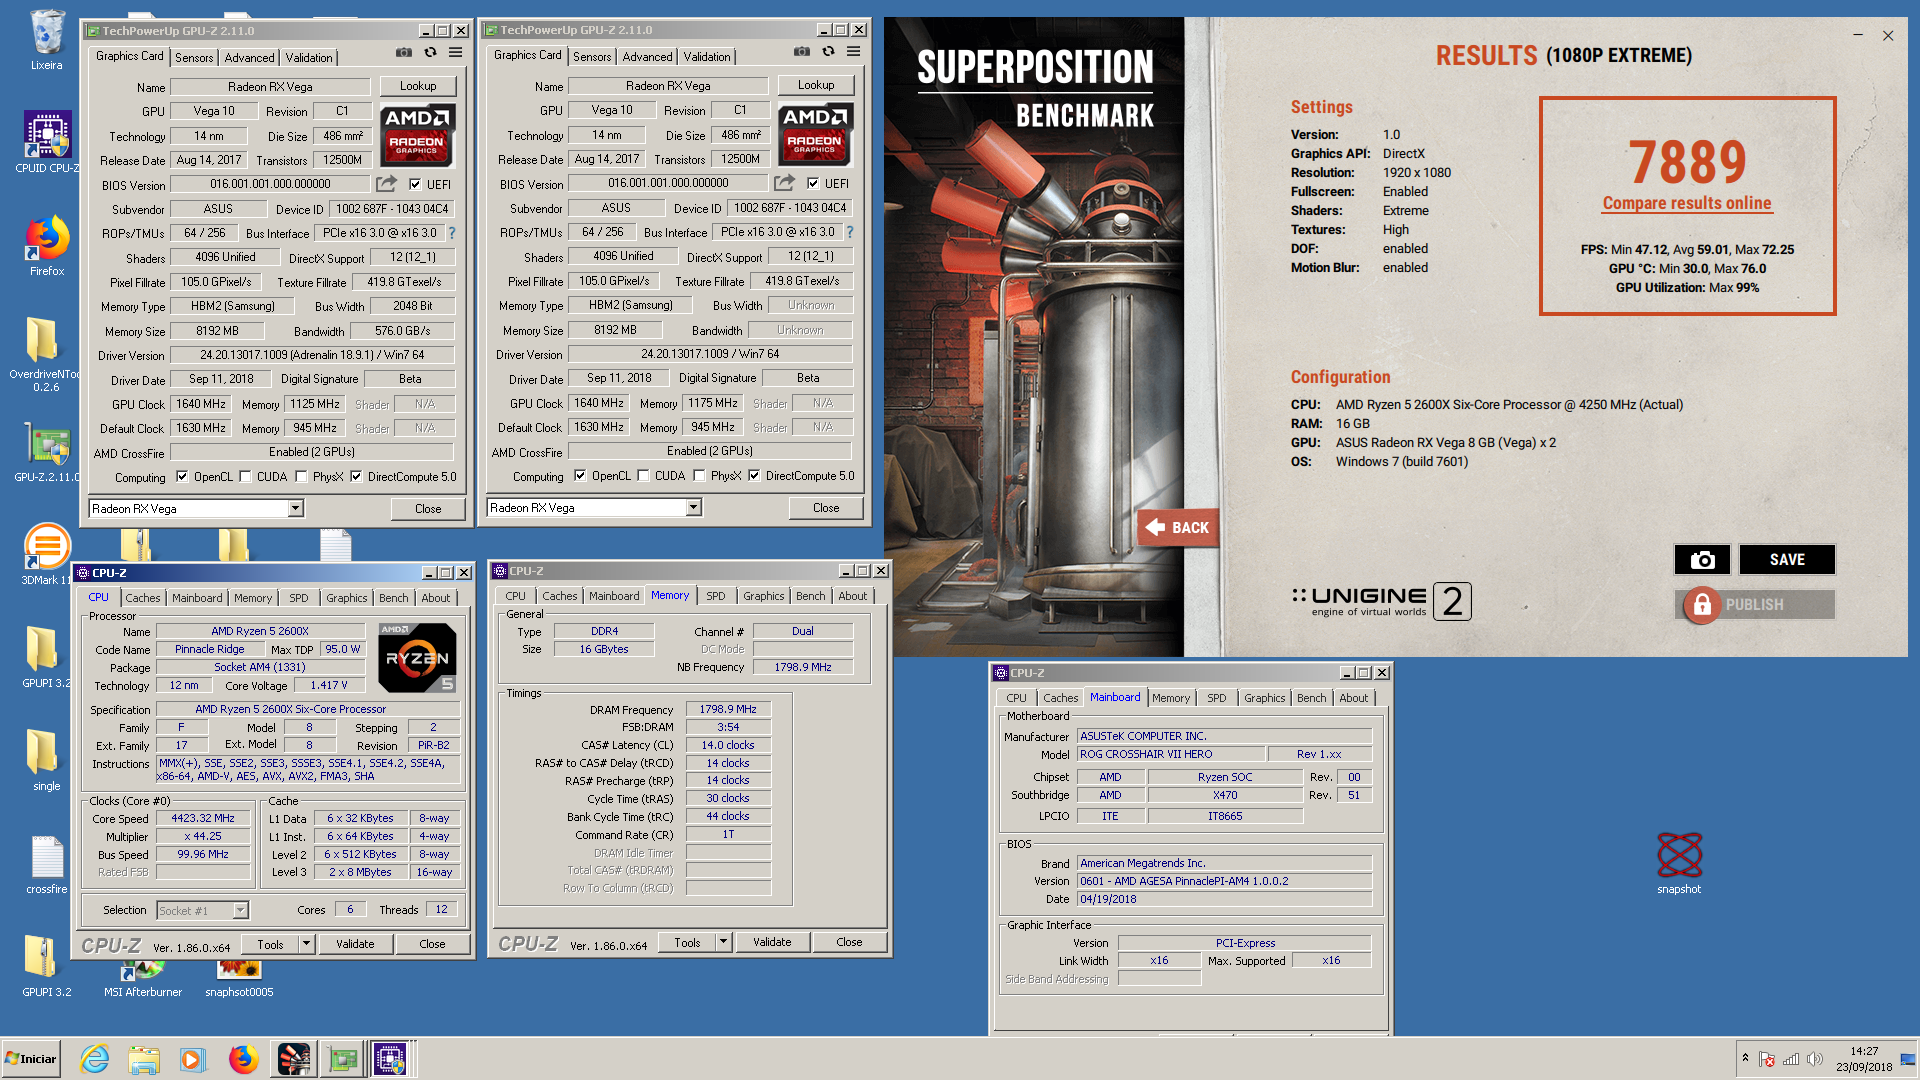
Task: Open the Validation tab in left GPU-Z
Action: tap(309, 58)
